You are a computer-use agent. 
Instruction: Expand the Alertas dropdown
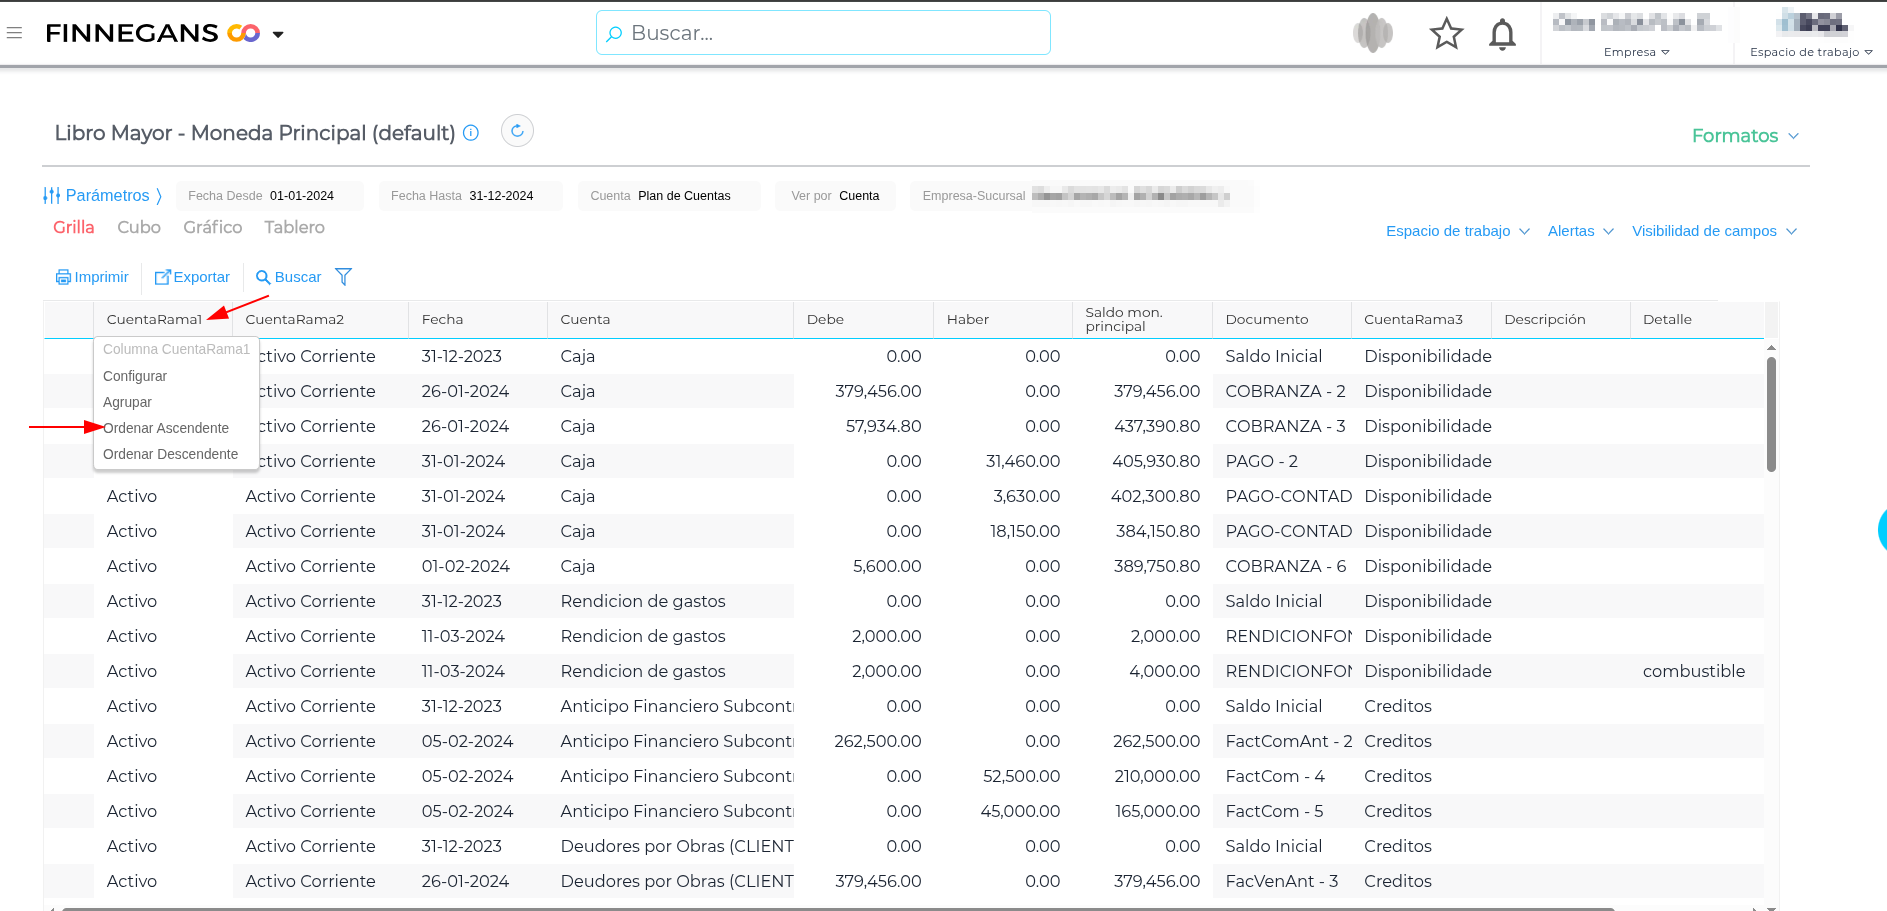(1580, 231)
